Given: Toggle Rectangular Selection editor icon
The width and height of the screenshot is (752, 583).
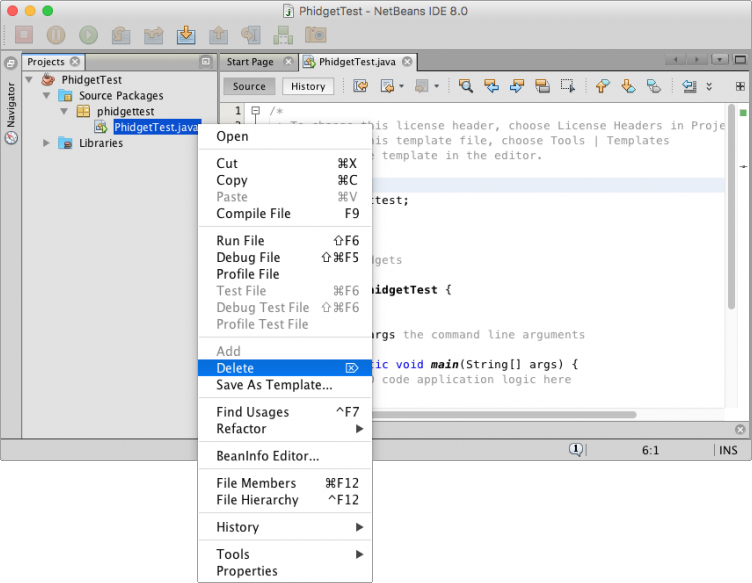Looking at the screenshot, I should pyautogui.click(x=568, y=86).
